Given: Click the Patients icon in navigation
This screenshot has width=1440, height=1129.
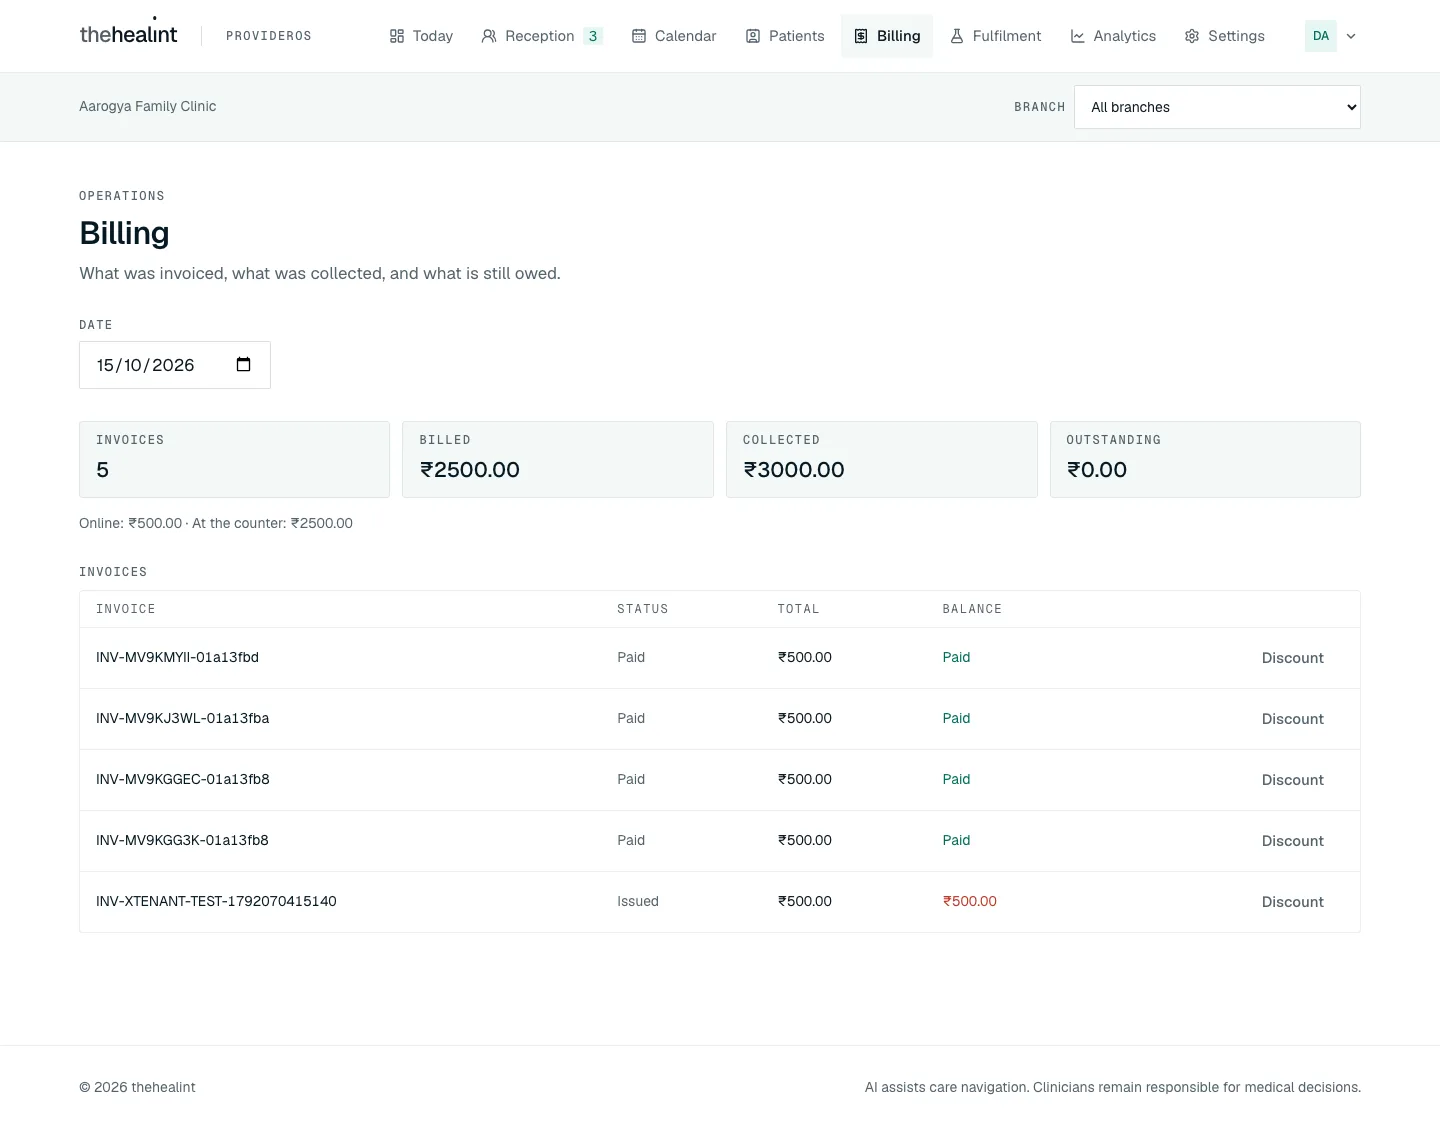Looking at the screenshot, I should click(x=753, y=36).
